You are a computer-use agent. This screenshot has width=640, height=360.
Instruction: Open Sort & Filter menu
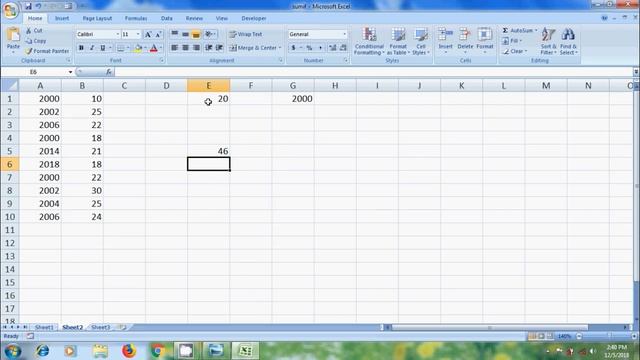(548, 41)
